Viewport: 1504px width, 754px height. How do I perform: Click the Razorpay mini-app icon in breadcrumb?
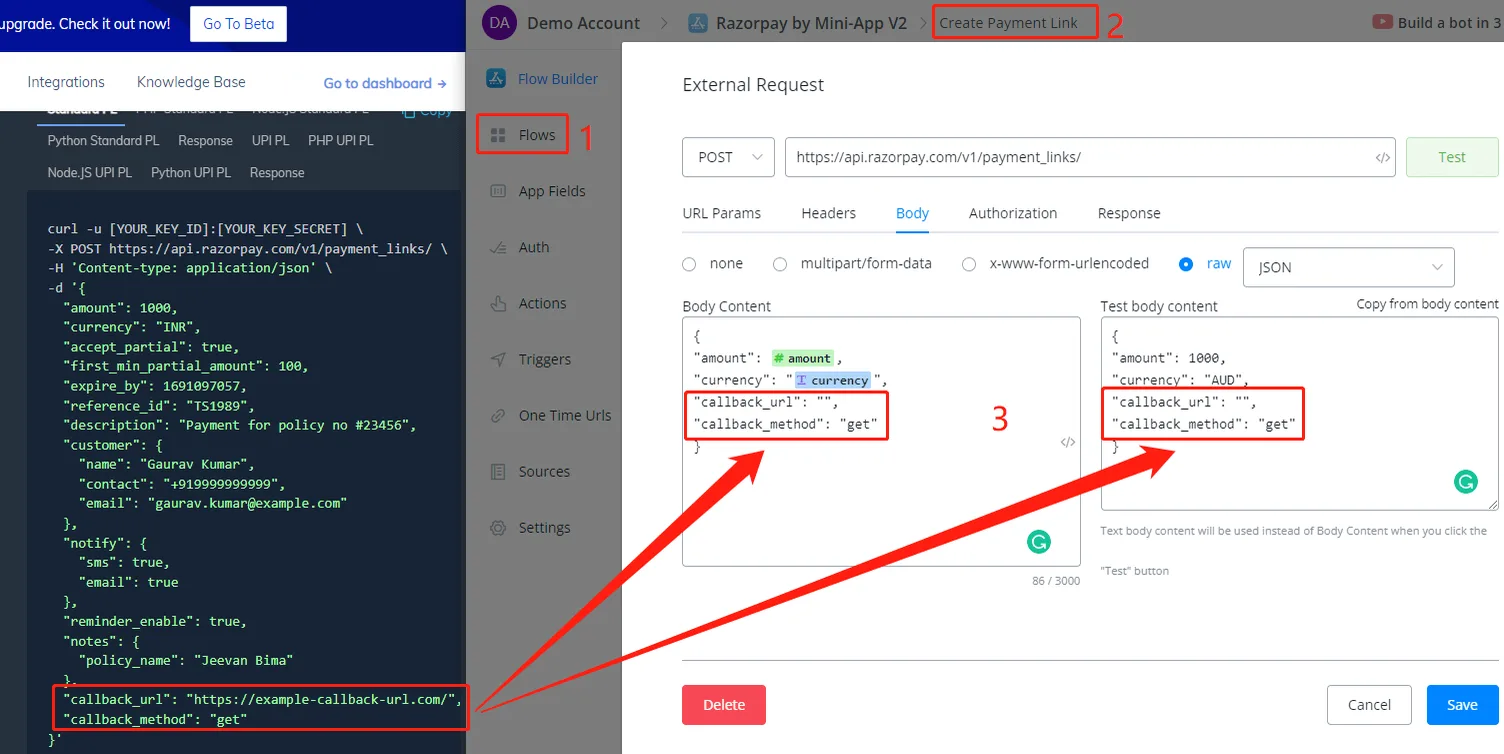point(698,23)
